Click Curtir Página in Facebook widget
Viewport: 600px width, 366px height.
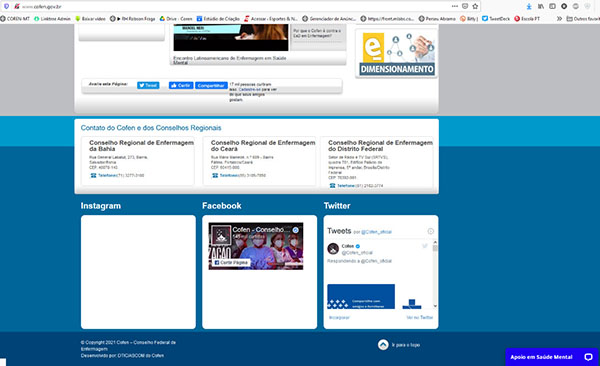231,263
